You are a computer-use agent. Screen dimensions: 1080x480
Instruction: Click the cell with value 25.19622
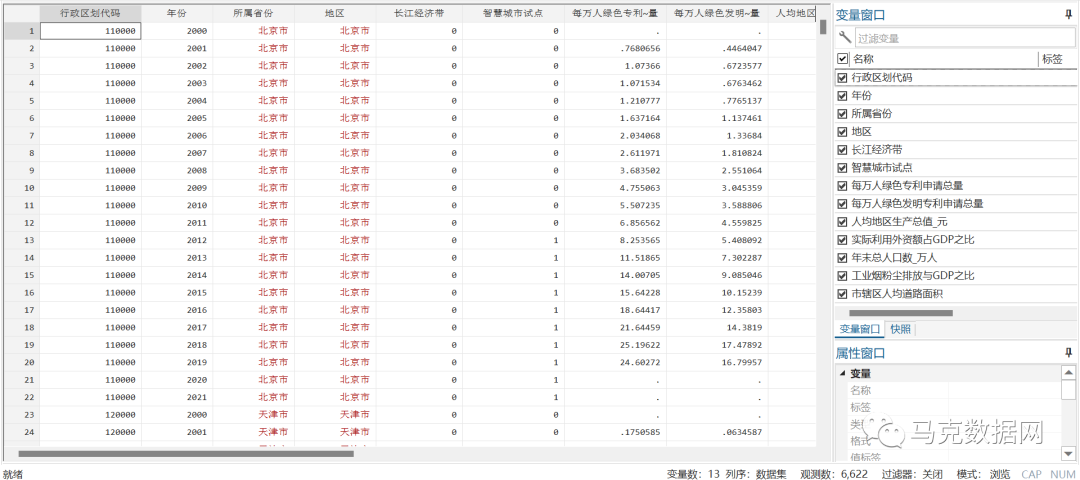[615, 345]
